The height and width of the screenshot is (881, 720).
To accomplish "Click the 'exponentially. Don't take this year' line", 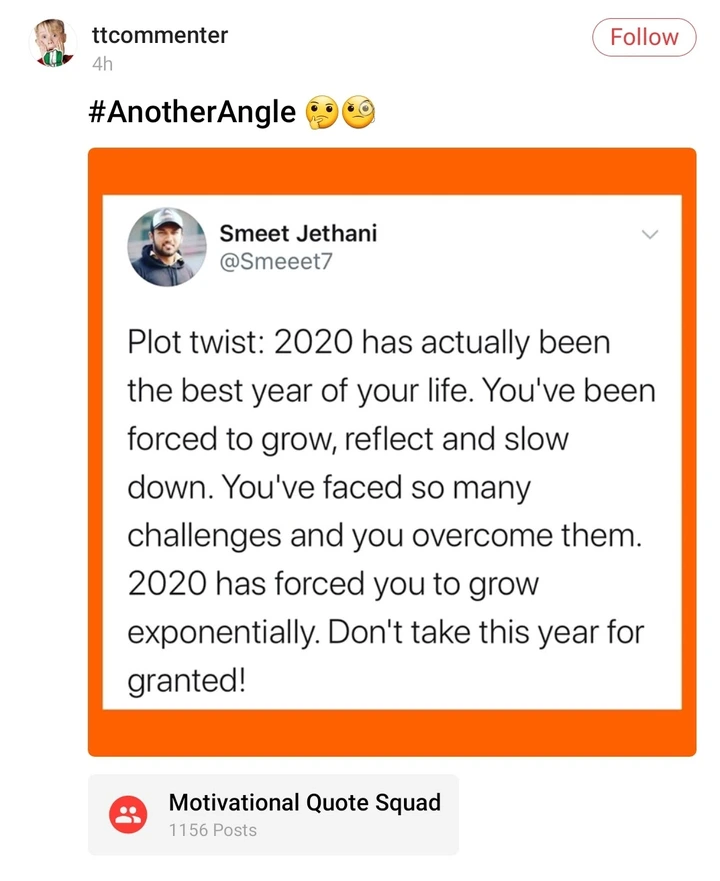I will point(385,632).
